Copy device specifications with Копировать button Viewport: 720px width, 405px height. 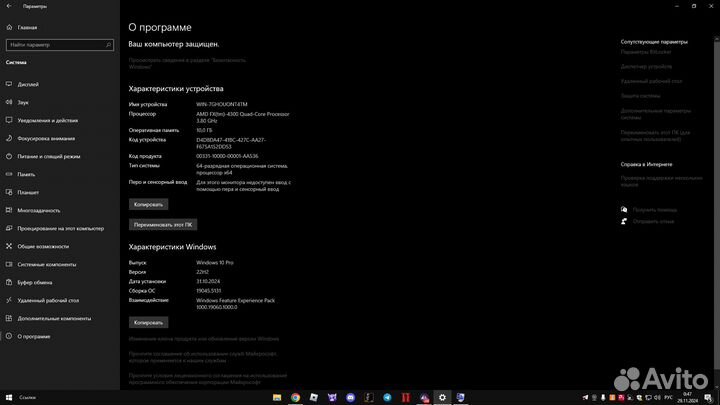click(148, 204)
